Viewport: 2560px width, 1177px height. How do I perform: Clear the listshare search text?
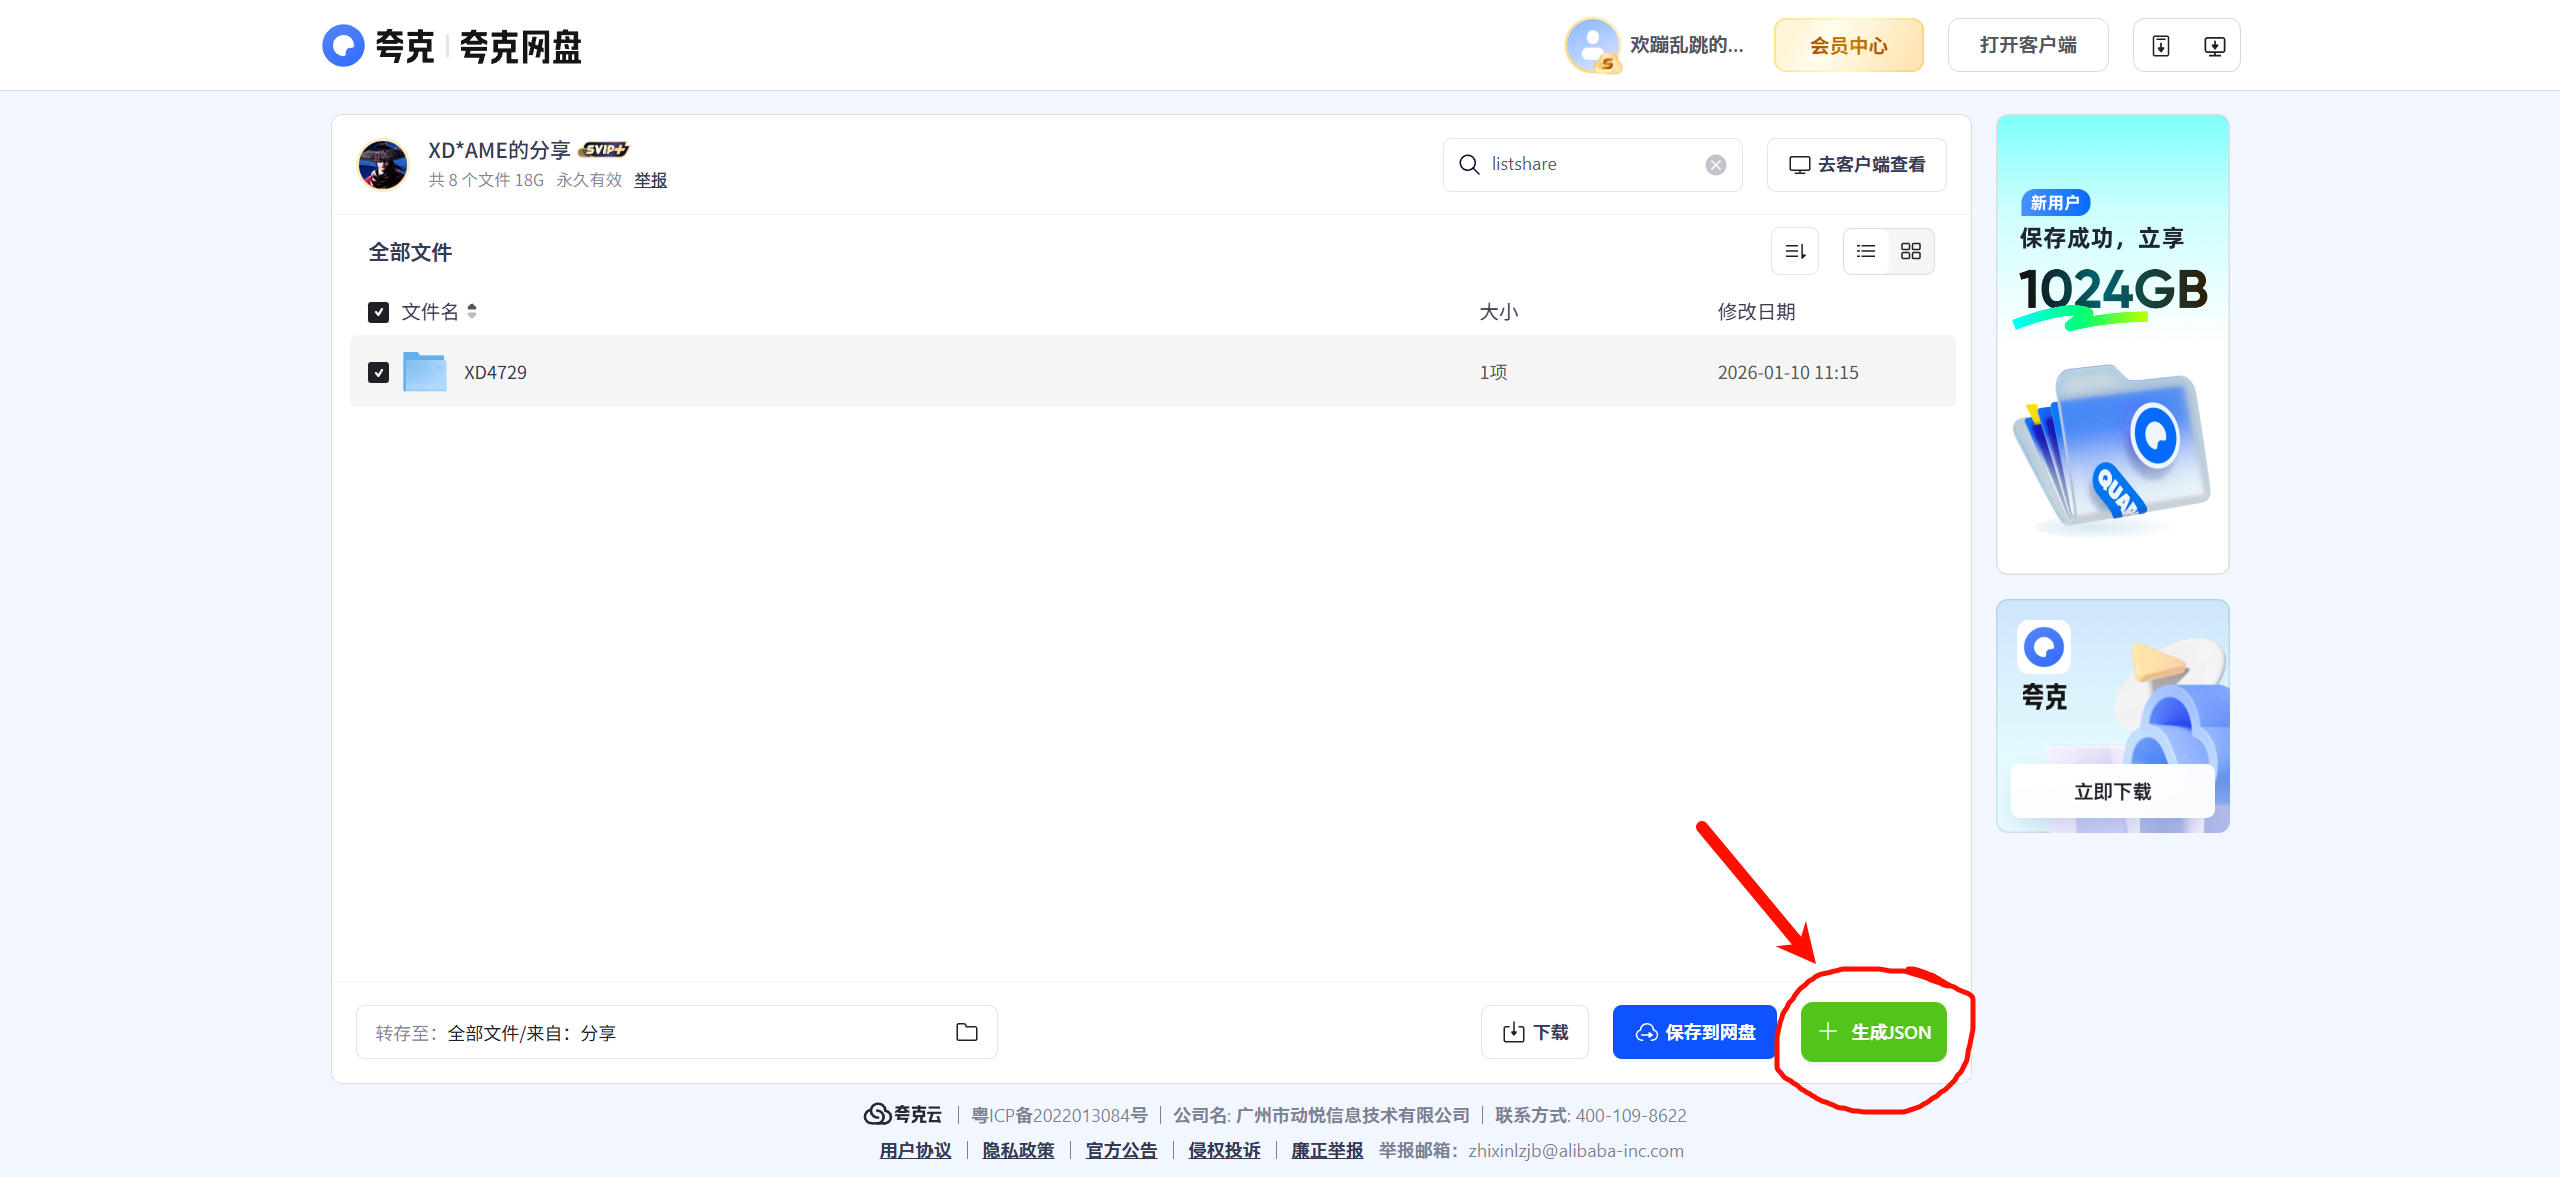point(1716,165)
